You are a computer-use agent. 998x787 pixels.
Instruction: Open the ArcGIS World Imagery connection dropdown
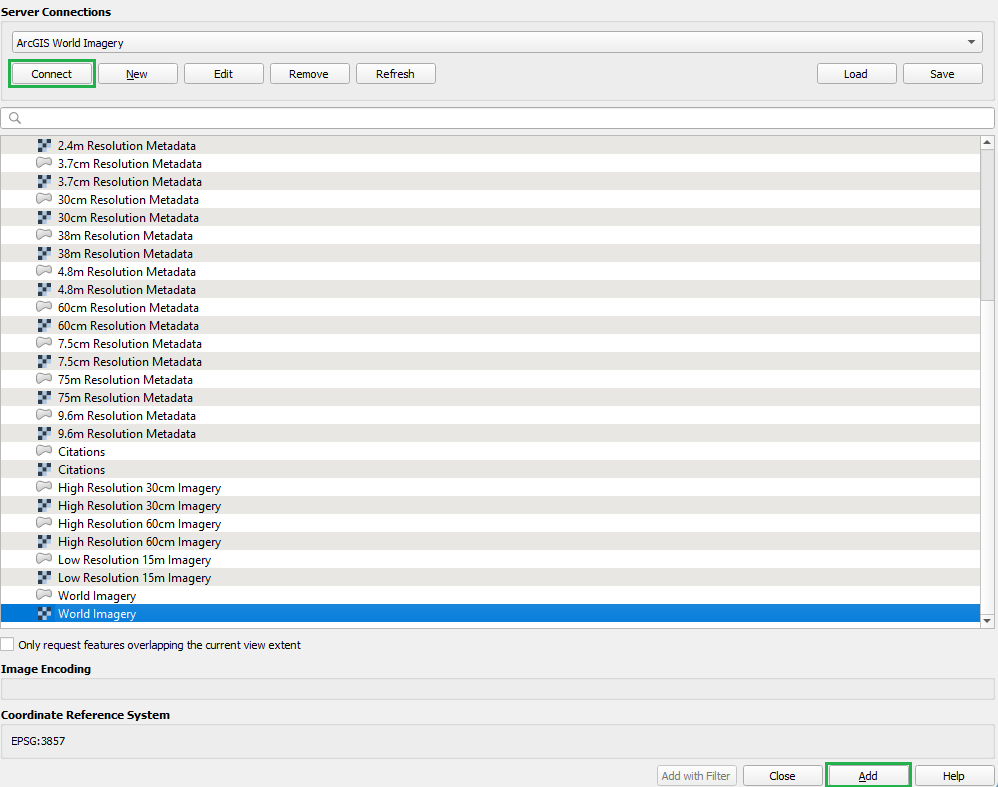(x=497, y=43)
